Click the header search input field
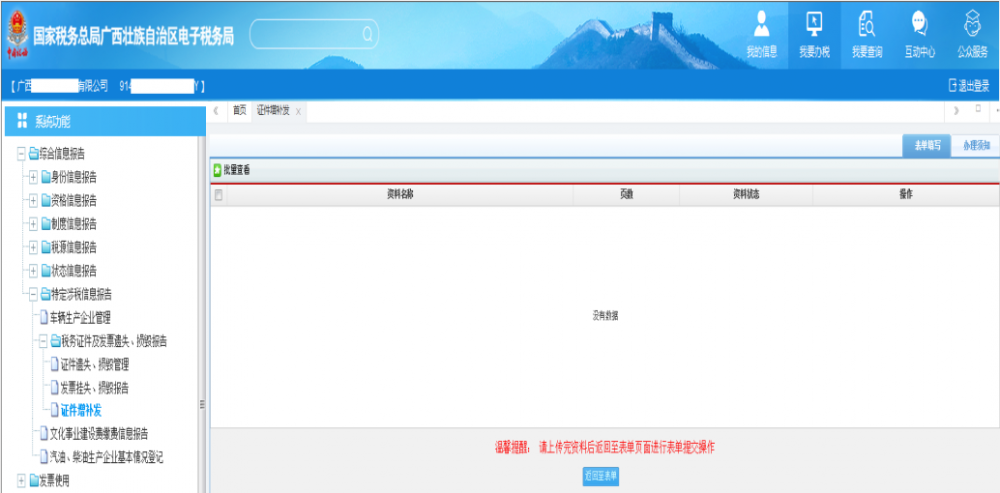 (314, 34)
